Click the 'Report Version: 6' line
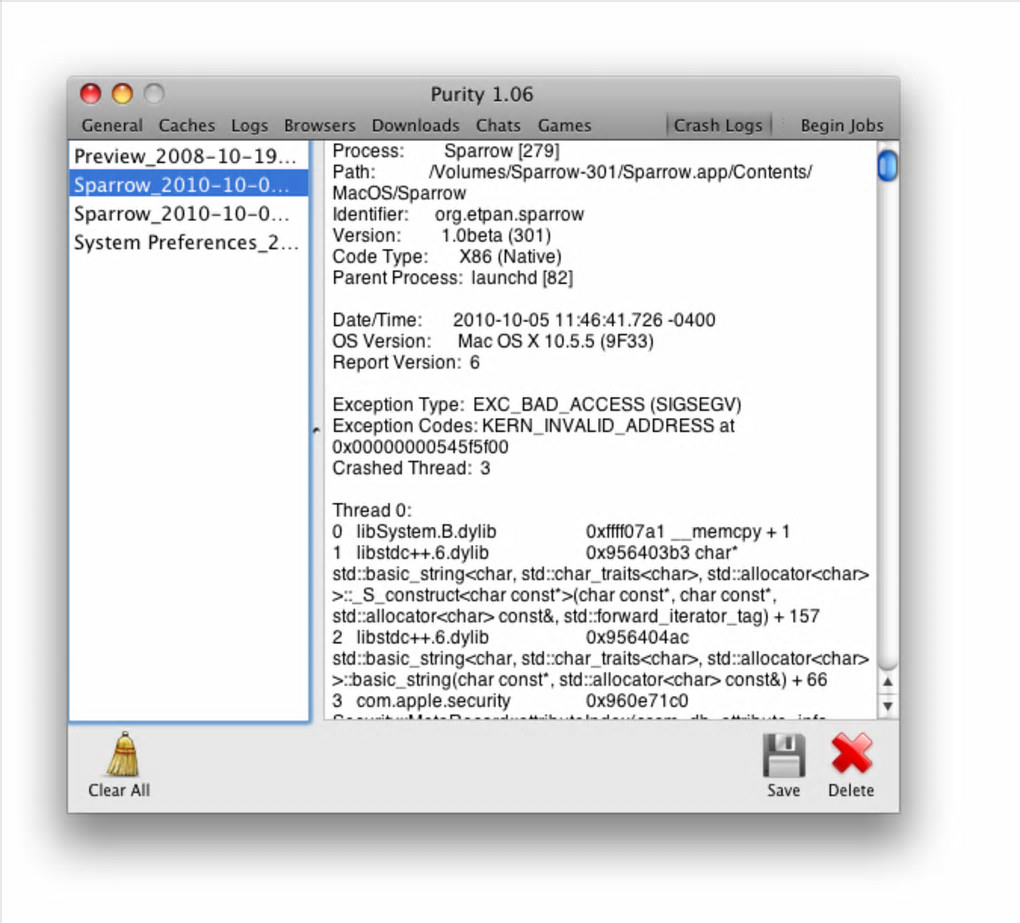Screen dimensions: 1020x923 click(x=406, y=362)
